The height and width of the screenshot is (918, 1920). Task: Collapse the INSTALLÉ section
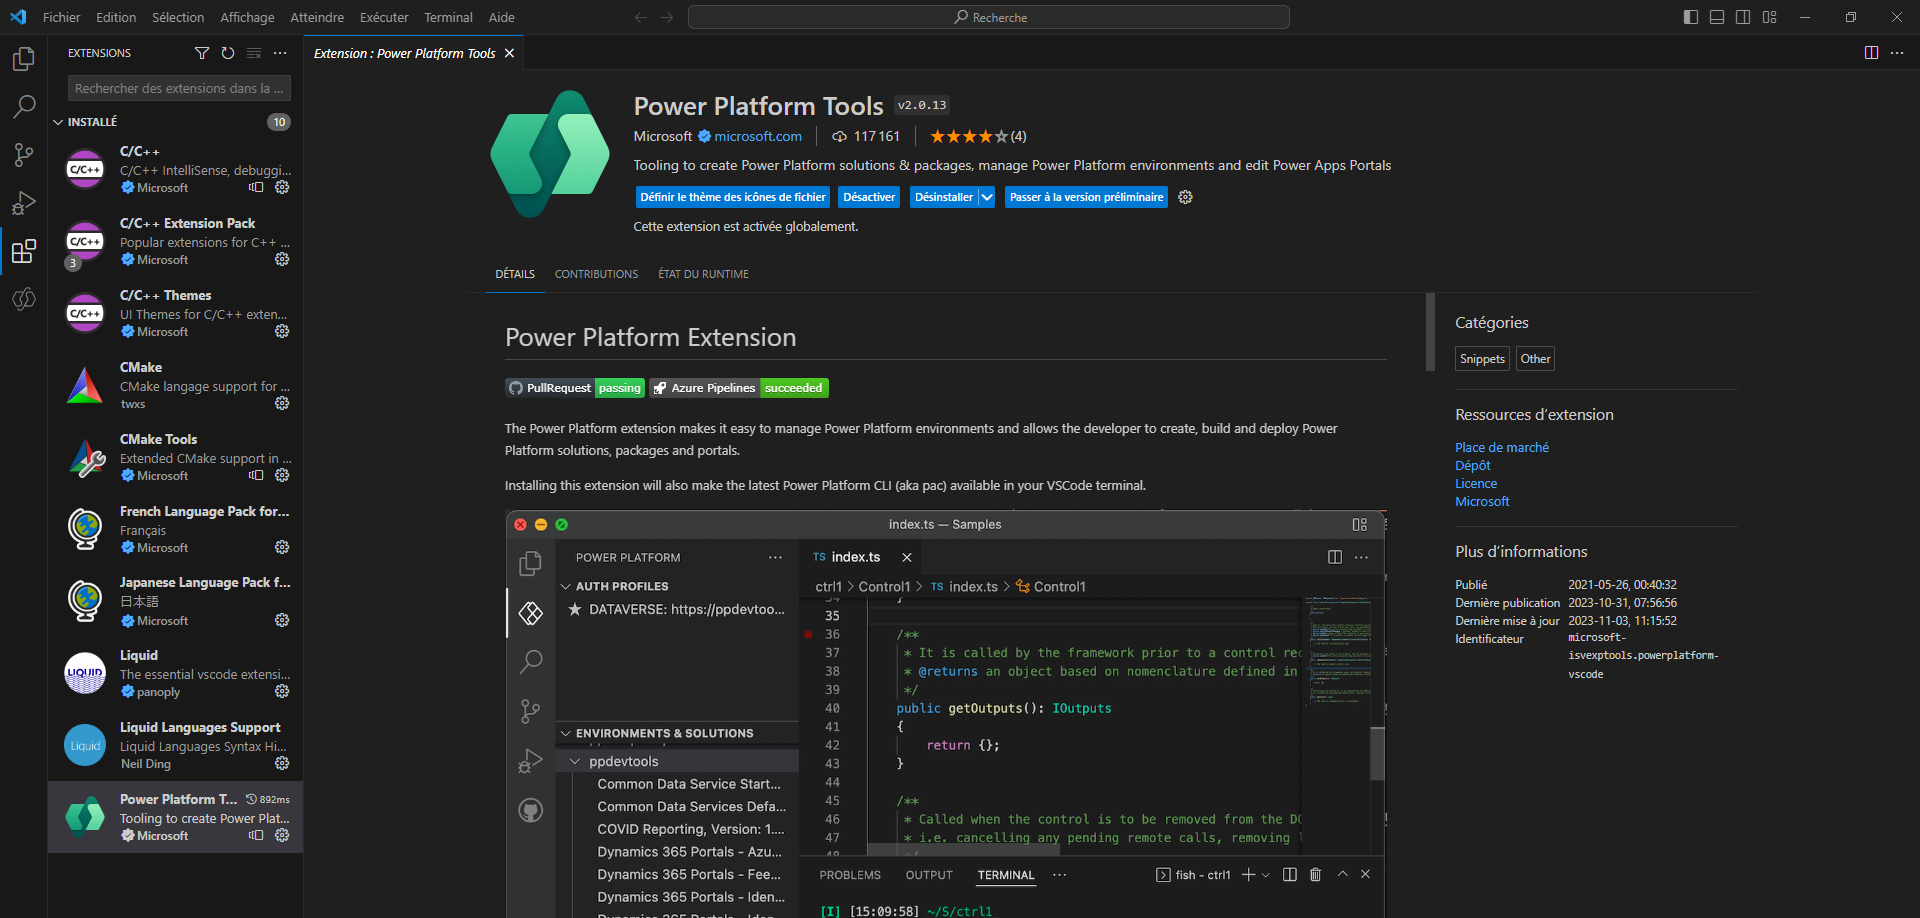(x=59, y=121)
